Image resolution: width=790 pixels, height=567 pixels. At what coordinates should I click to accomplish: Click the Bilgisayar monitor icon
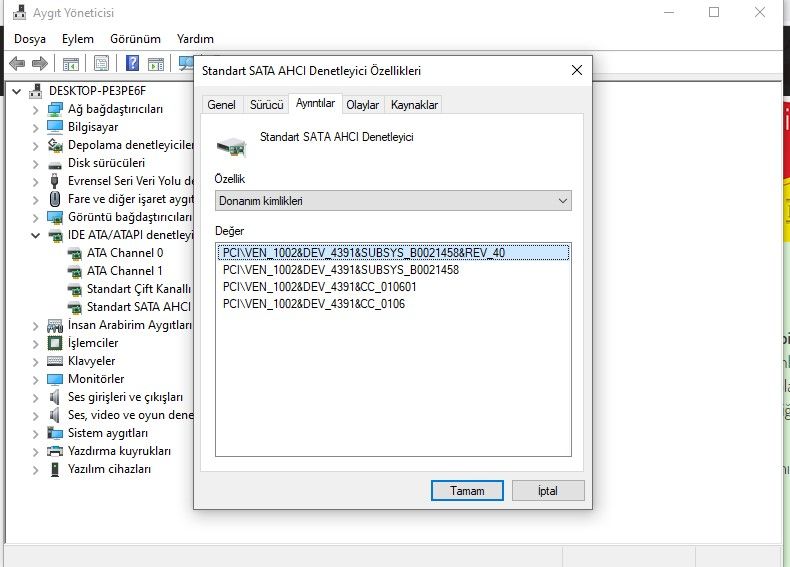[x=54, y=127]
